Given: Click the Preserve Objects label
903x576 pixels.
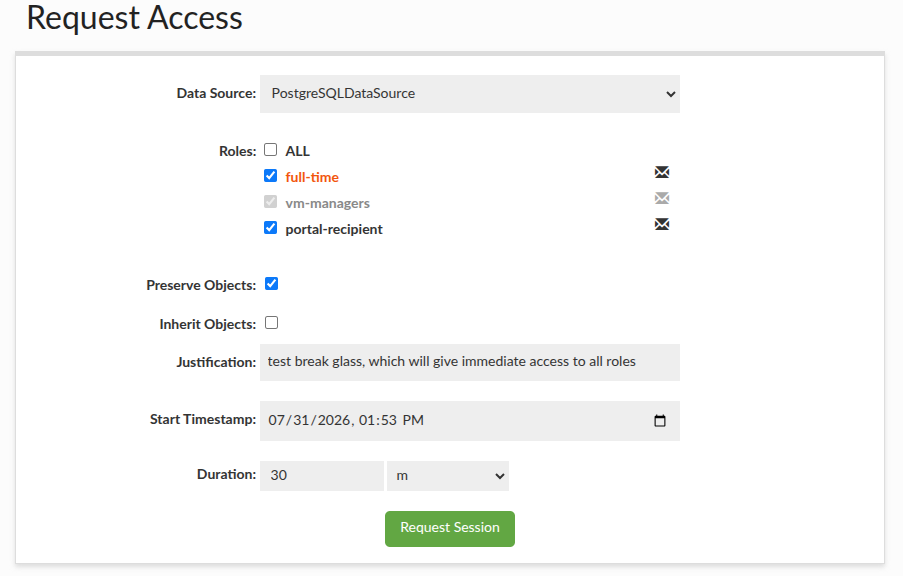Looking at the screenshot, I should (x=201, y=286).
